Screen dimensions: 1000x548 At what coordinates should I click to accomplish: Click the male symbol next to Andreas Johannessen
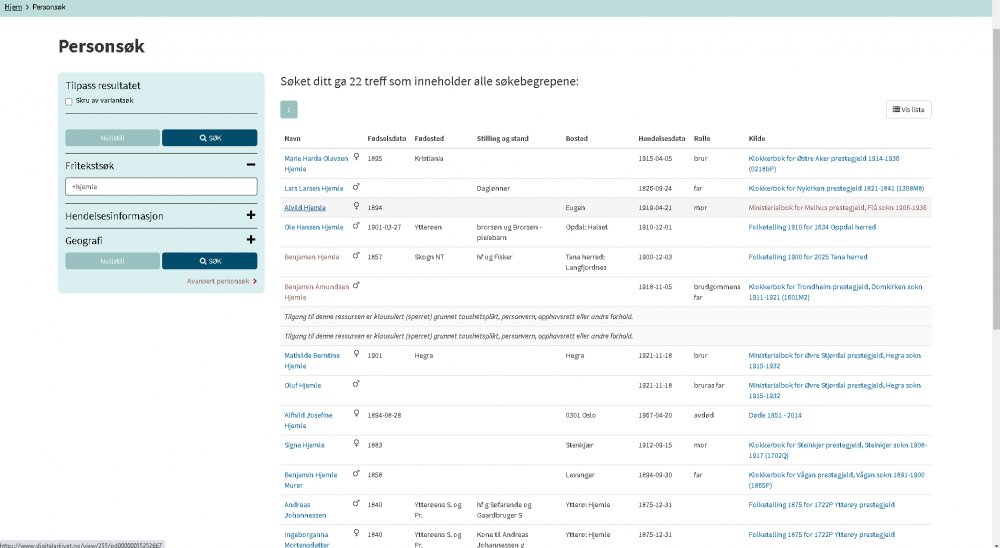click(x=356, y=503)
